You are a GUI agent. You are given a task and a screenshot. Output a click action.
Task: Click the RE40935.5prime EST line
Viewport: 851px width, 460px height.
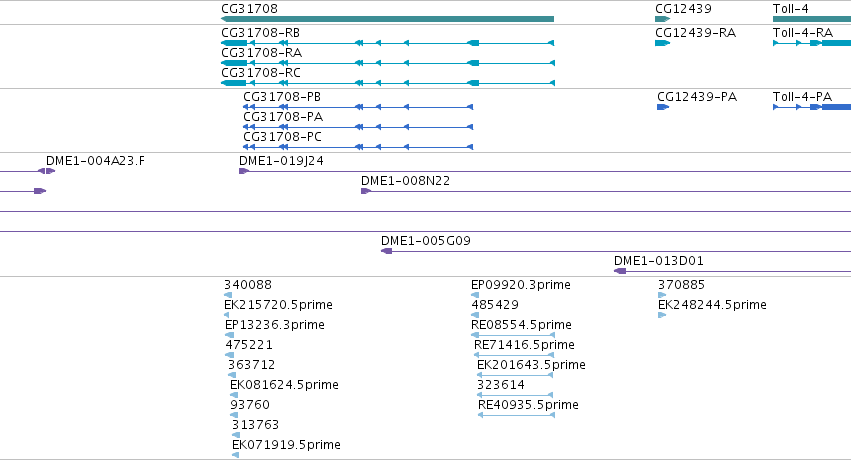pos(516,415)
